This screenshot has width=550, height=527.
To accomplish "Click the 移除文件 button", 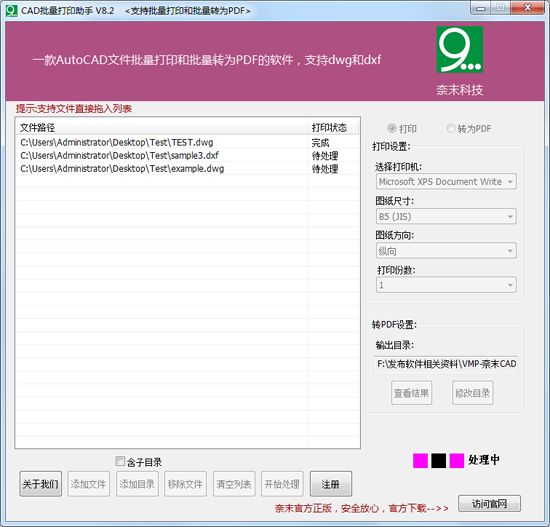I will (x=185, y=484).
